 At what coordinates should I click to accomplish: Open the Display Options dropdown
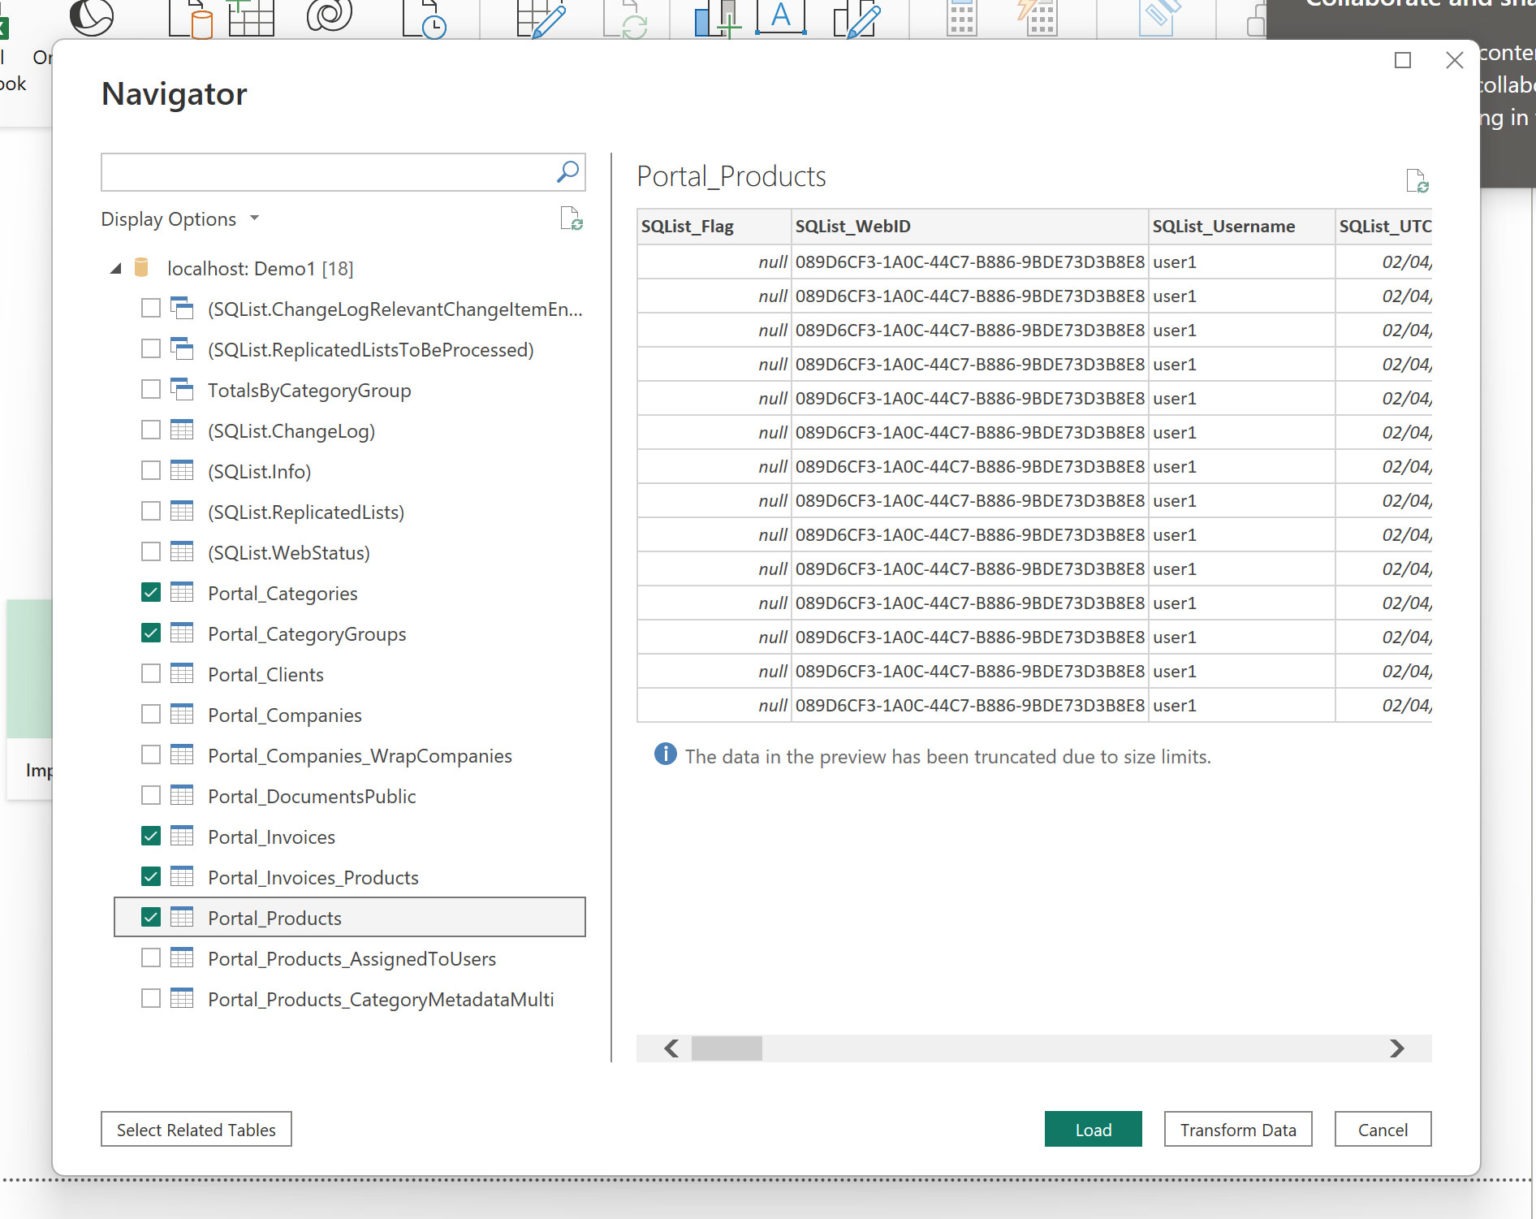point(180,219)
